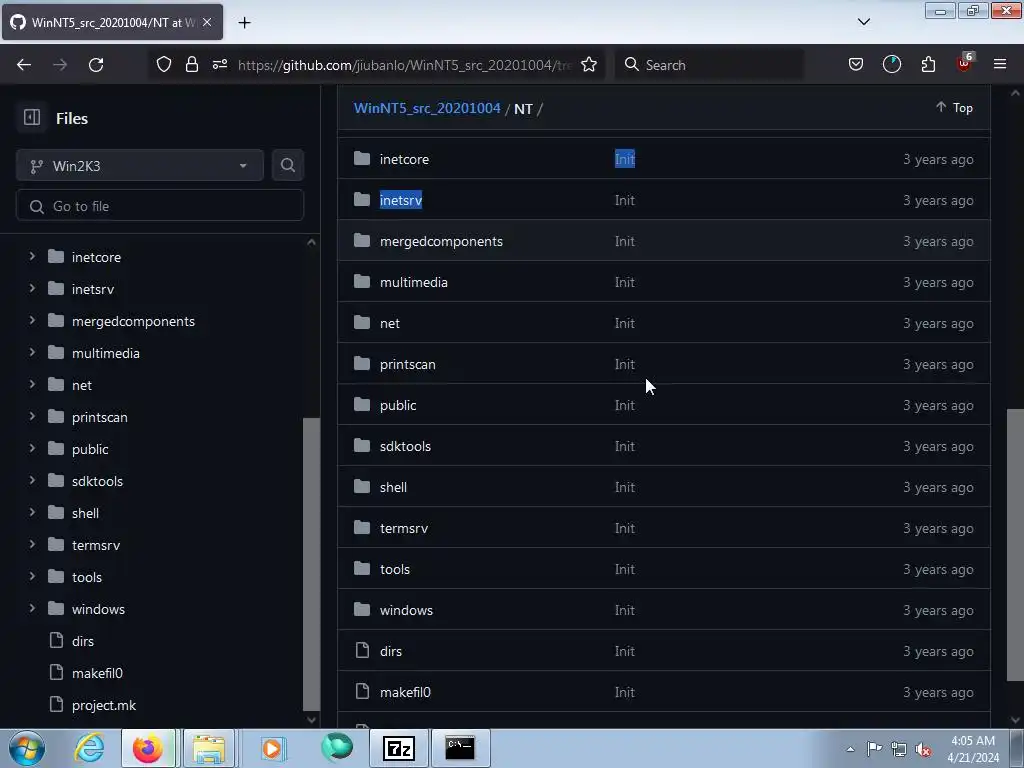Image resolution: width=1024 pixels, height=768 pixels.
Task: Open the Firefox hamburger menu
Action: 1000,64
